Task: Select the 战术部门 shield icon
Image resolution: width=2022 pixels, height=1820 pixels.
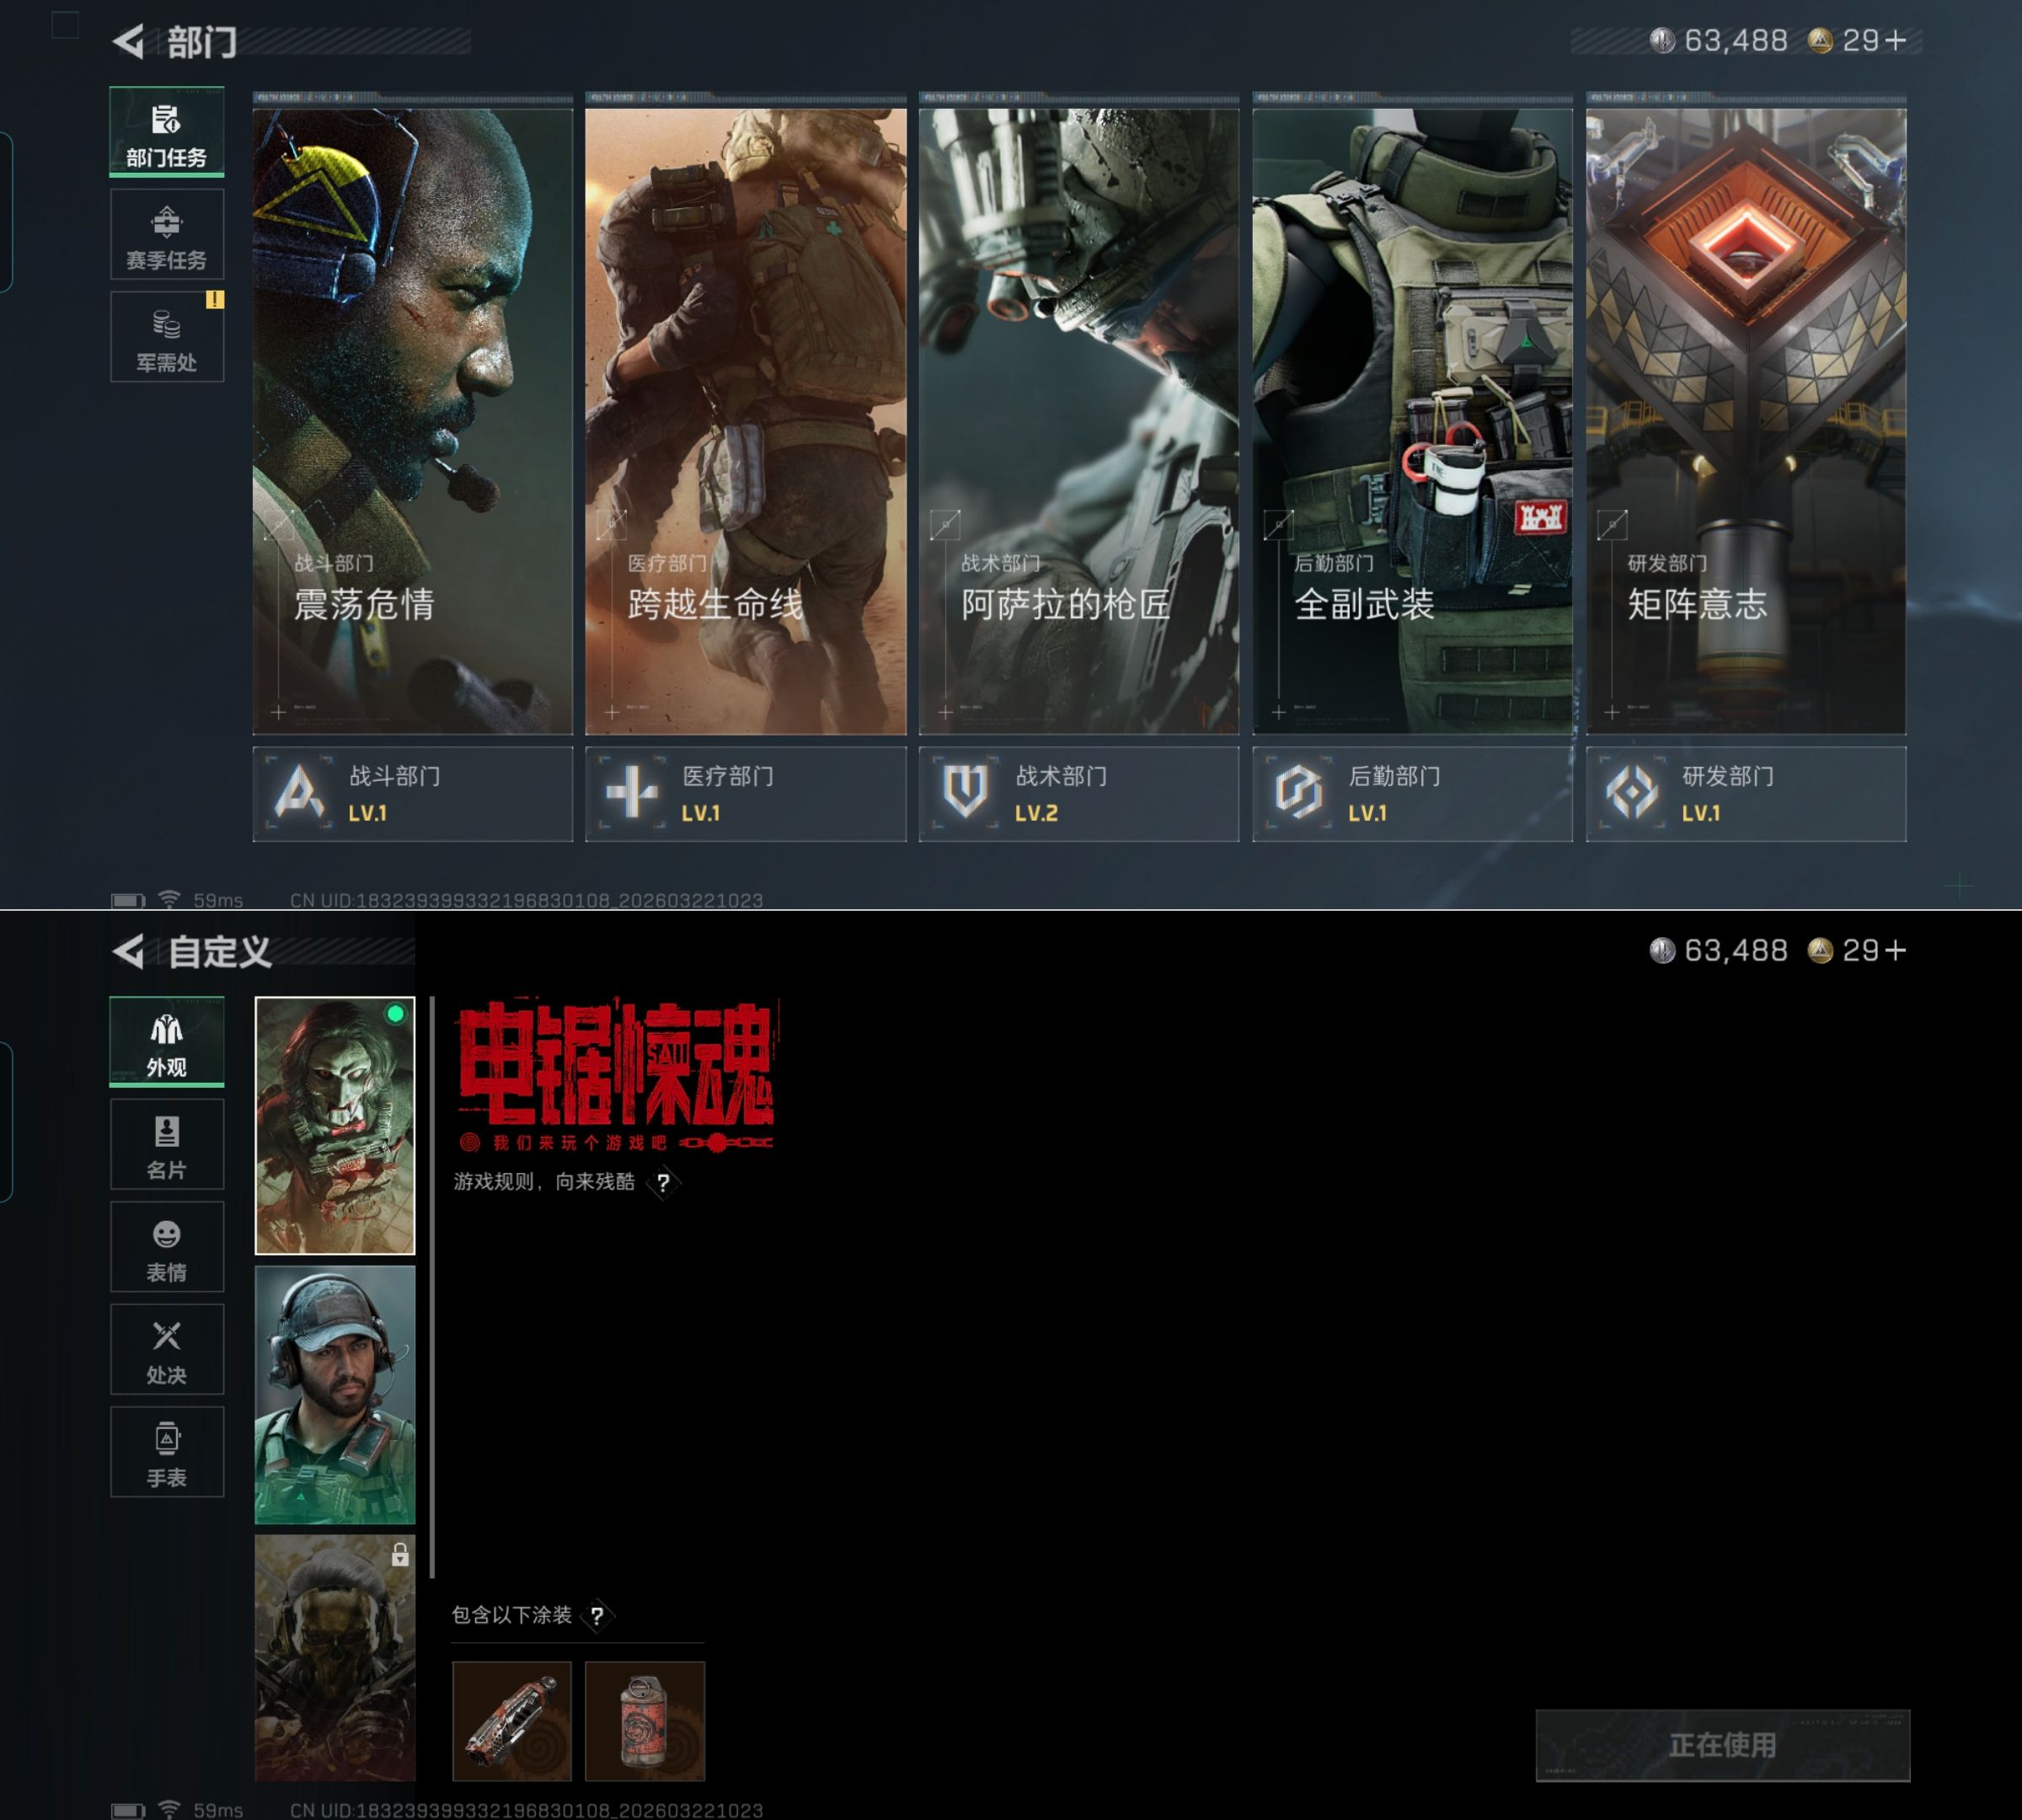Action: click(x=965, y=793)
